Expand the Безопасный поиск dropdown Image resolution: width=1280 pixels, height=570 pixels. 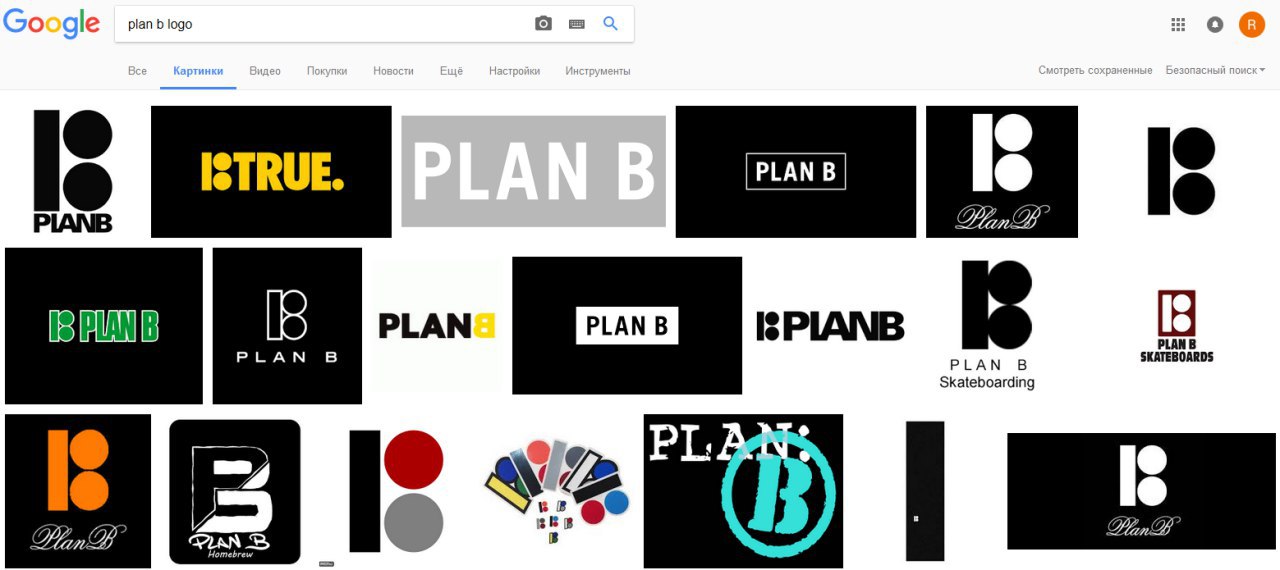(x=1215, y=71)
